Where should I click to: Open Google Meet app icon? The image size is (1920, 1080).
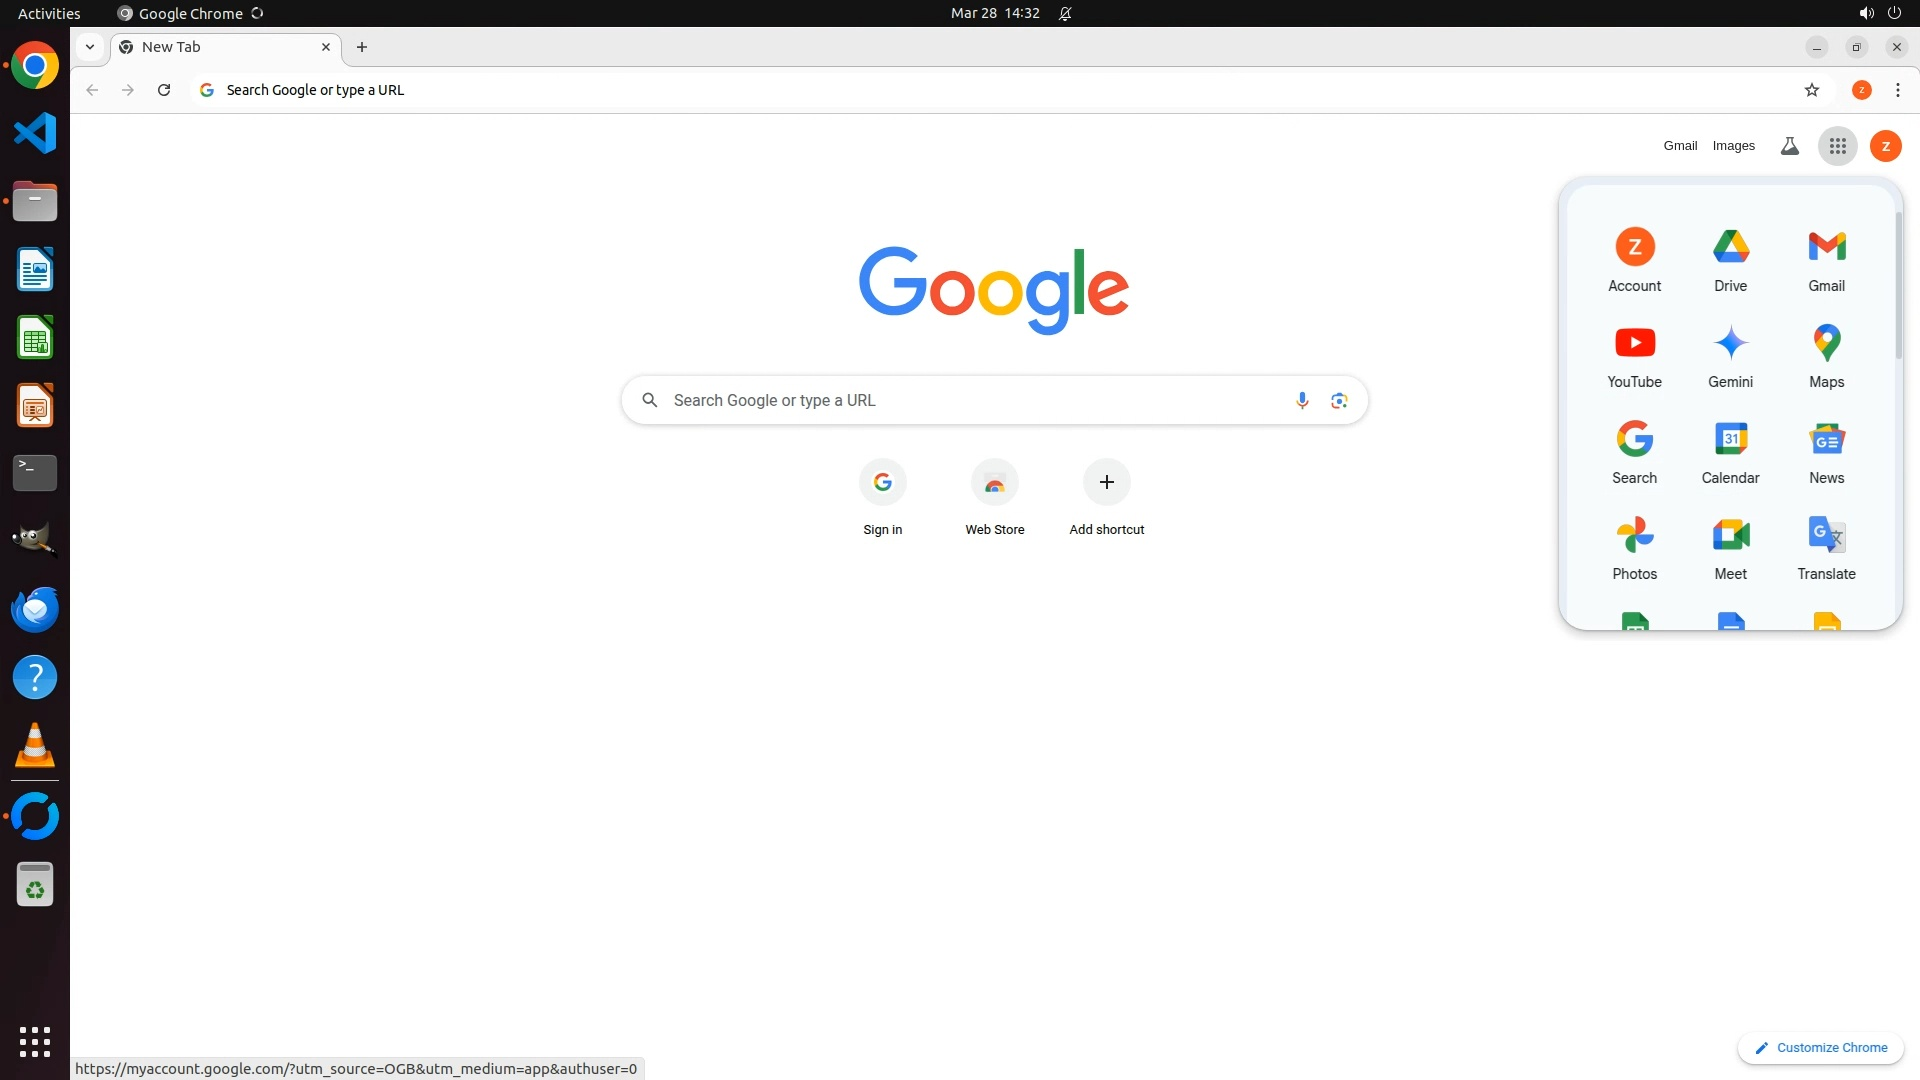[1730, 546]
